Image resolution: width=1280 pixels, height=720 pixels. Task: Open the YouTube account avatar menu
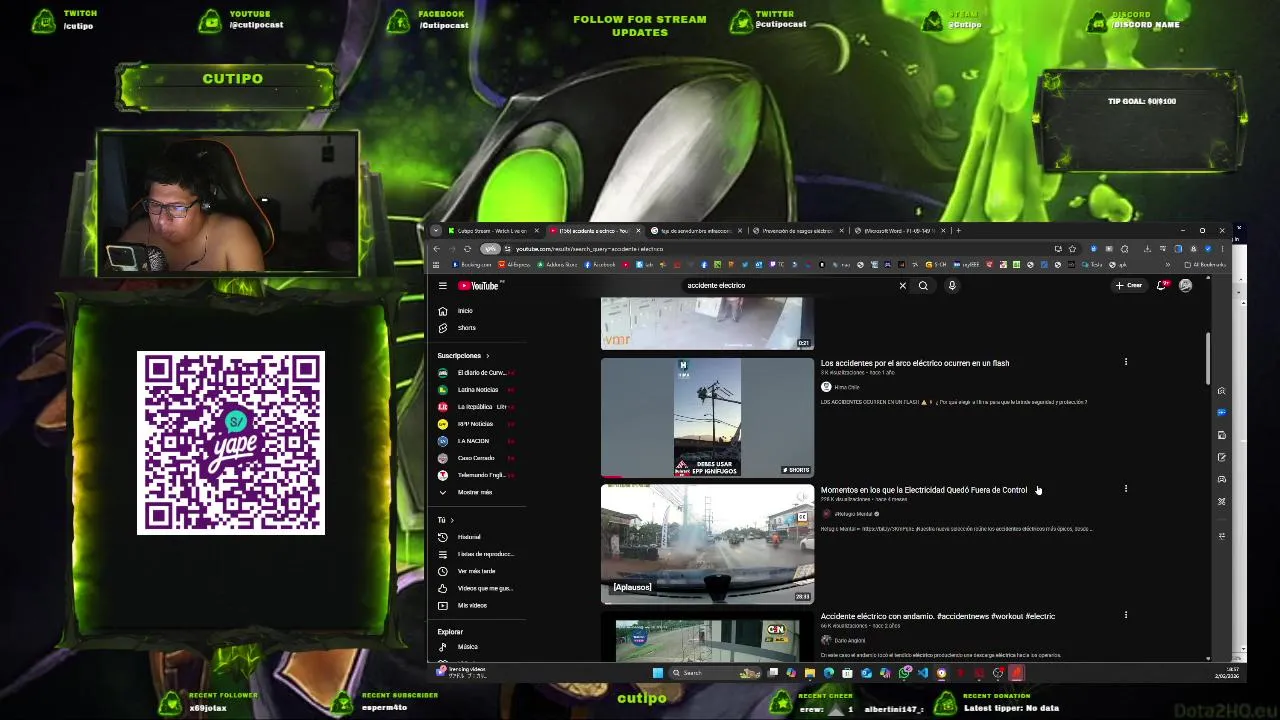(1185, 286)
